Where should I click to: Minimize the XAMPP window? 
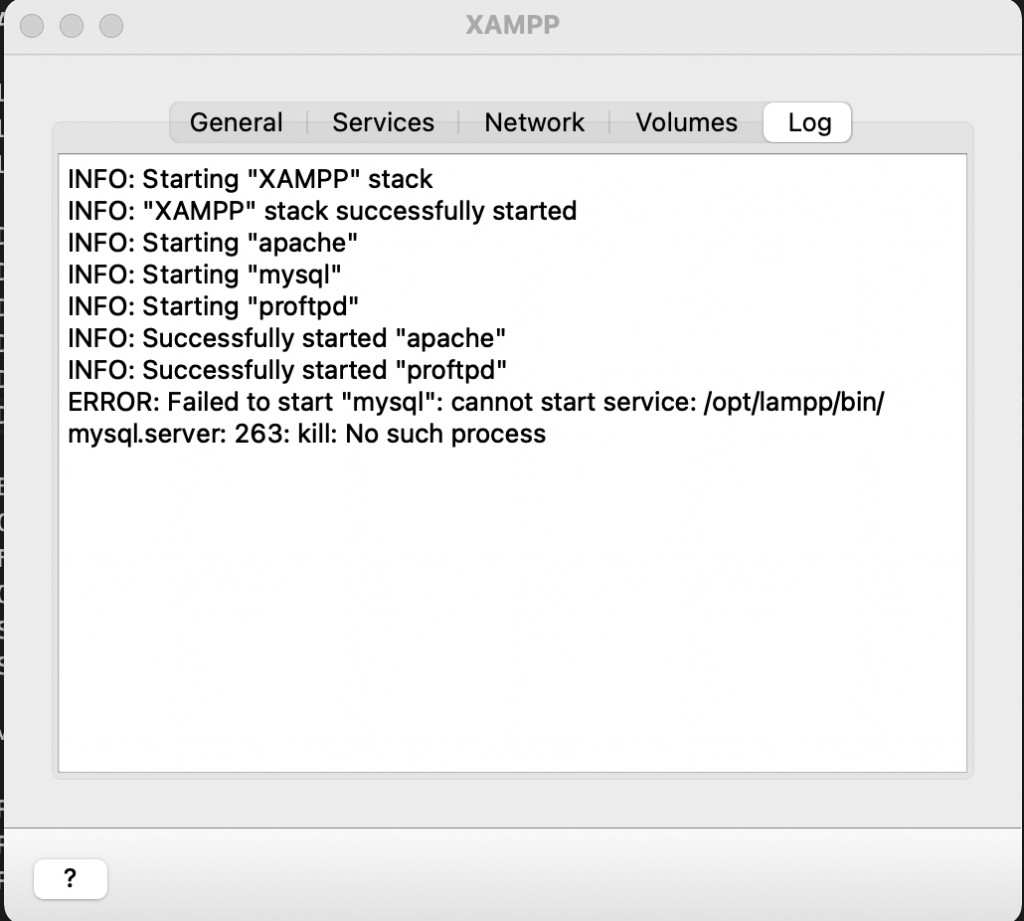(72, 26)
